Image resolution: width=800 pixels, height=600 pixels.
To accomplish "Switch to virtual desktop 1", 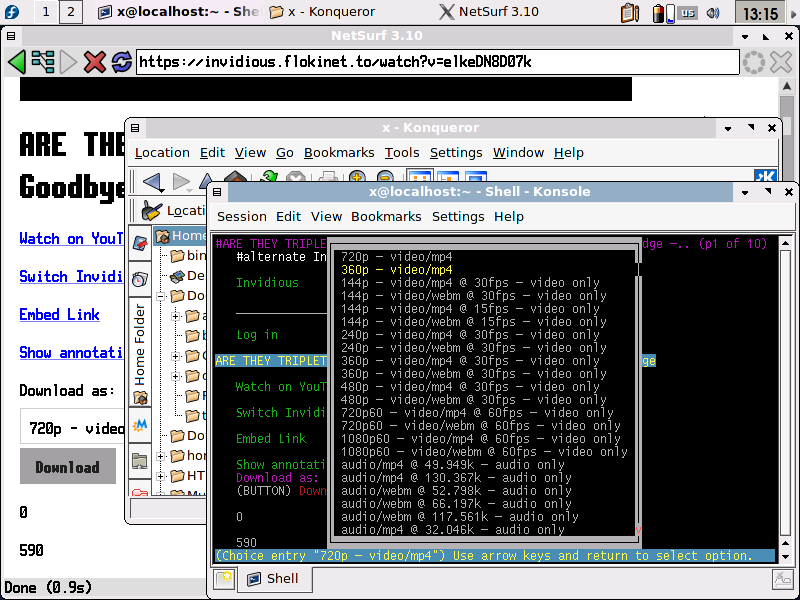I will point(46,13).
